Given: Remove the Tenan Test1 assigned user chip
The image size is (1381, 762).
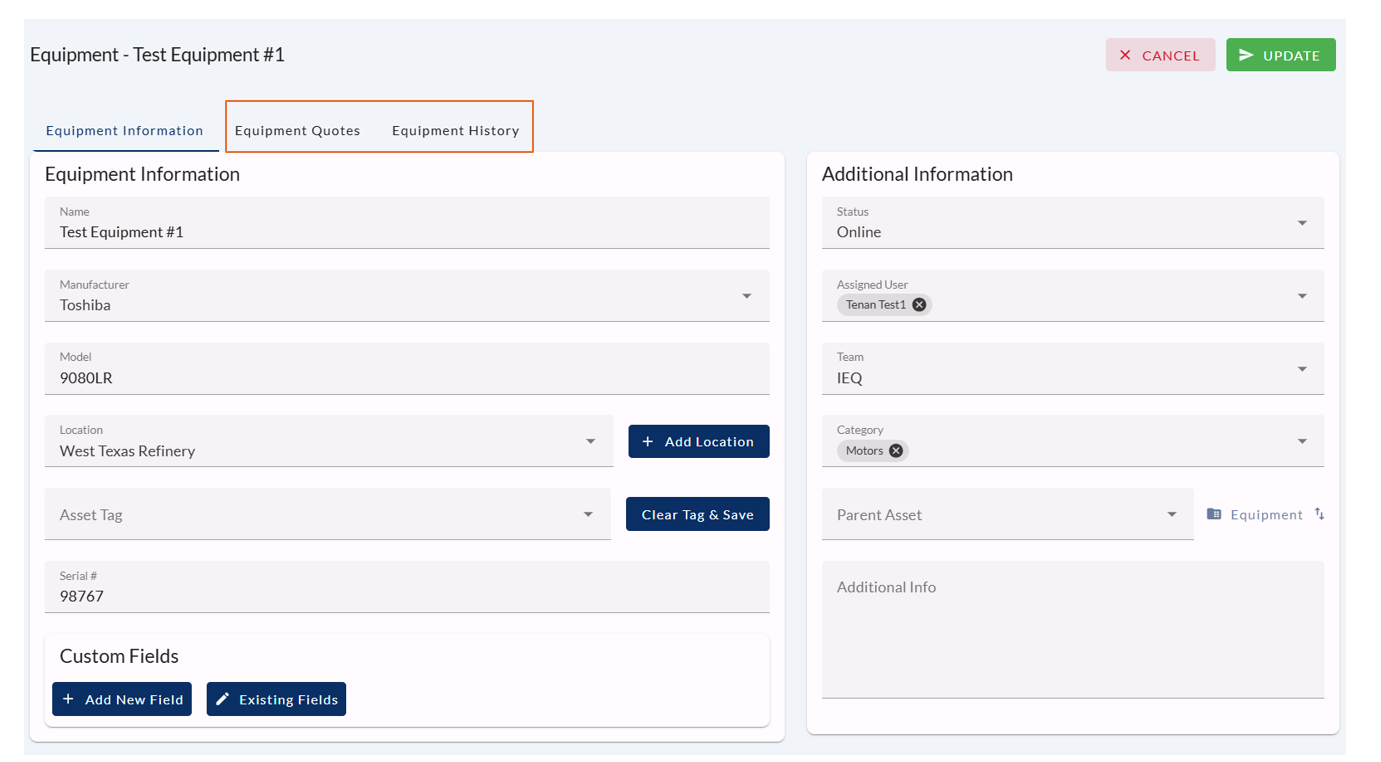Looking at the screenshot, I should (919, 305).
